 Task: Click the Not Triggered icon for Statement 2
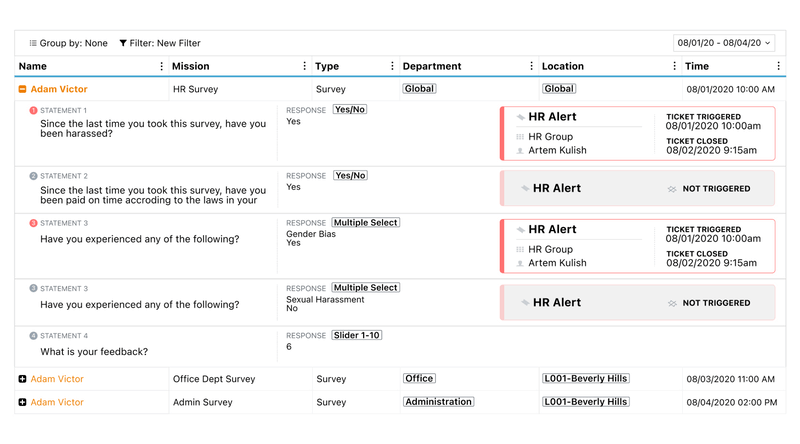pyautogui.click(x=672, y=188)
